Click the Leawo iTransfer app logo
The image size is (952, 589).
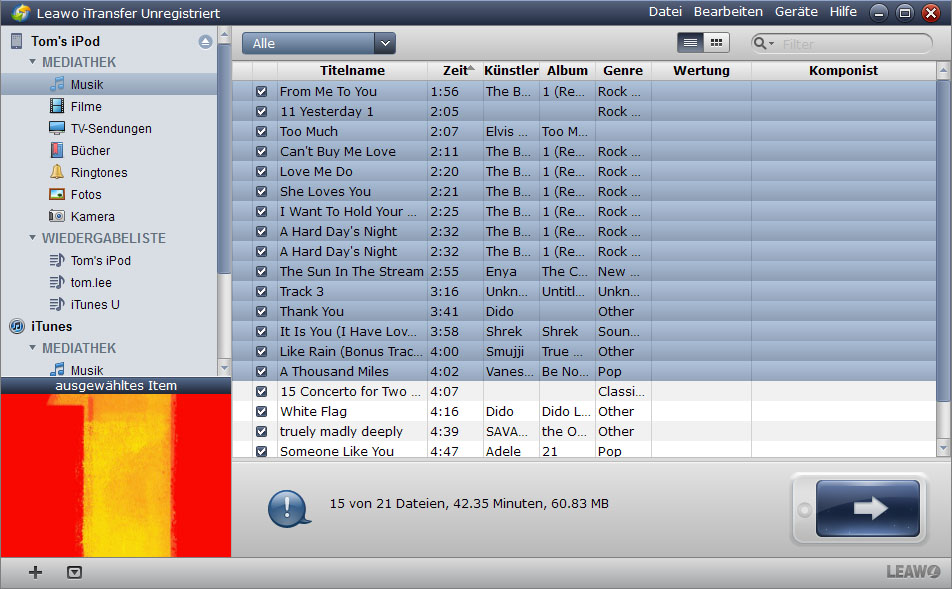coord(21,13)
